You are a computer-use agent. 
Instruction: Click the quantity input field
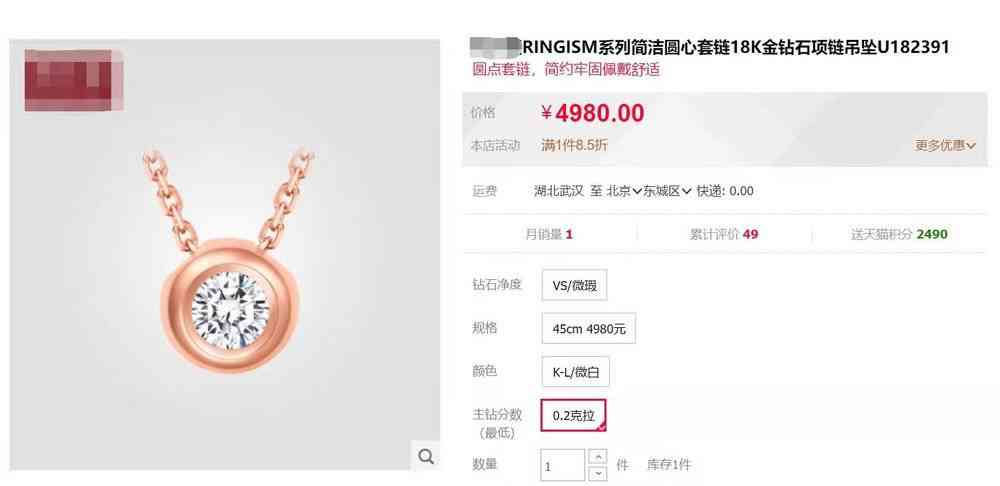click(x=562, y=466)
